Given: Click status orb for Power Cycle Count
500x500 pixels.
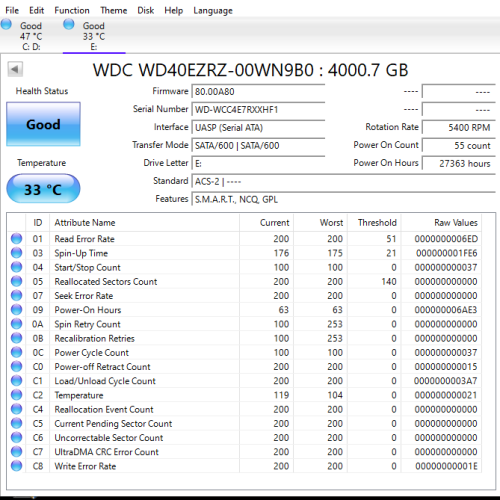Looking at the screenshot, I should (x=16, y=352).
